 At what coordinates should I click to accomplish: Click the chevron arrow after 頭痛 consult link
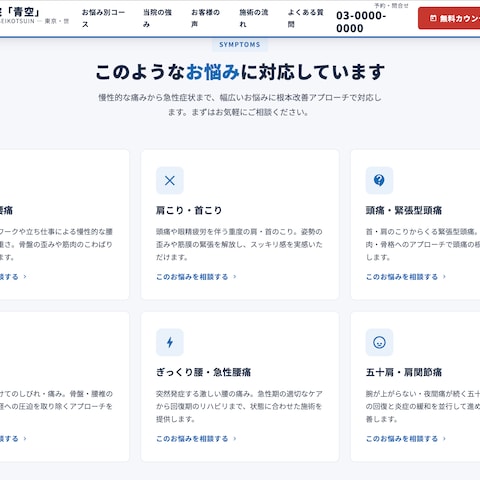tap(444, 277)
